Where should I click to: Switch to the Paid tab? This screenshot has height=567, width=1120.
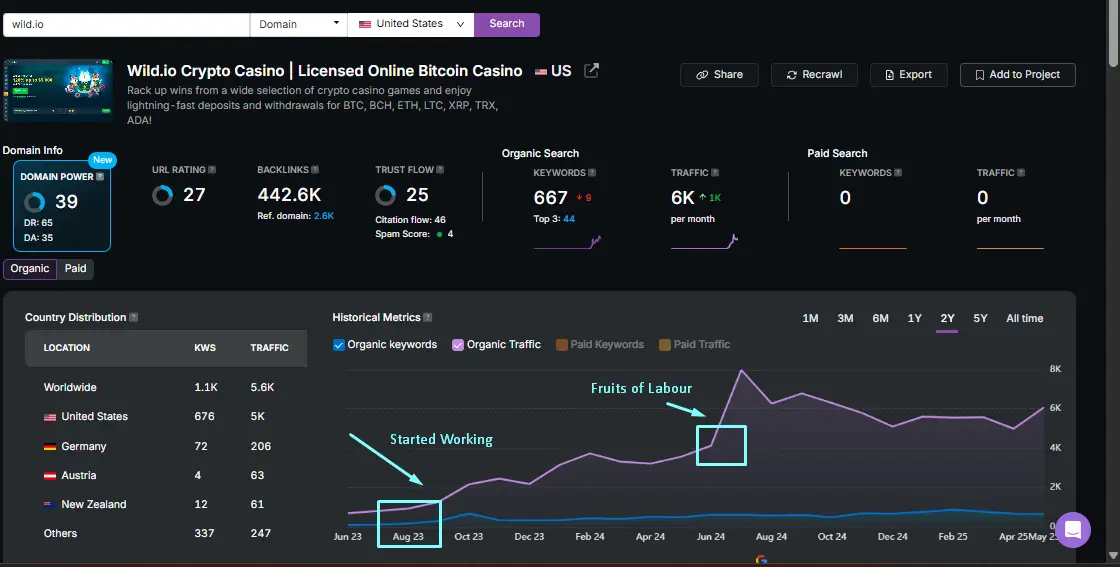pos(75,269)
